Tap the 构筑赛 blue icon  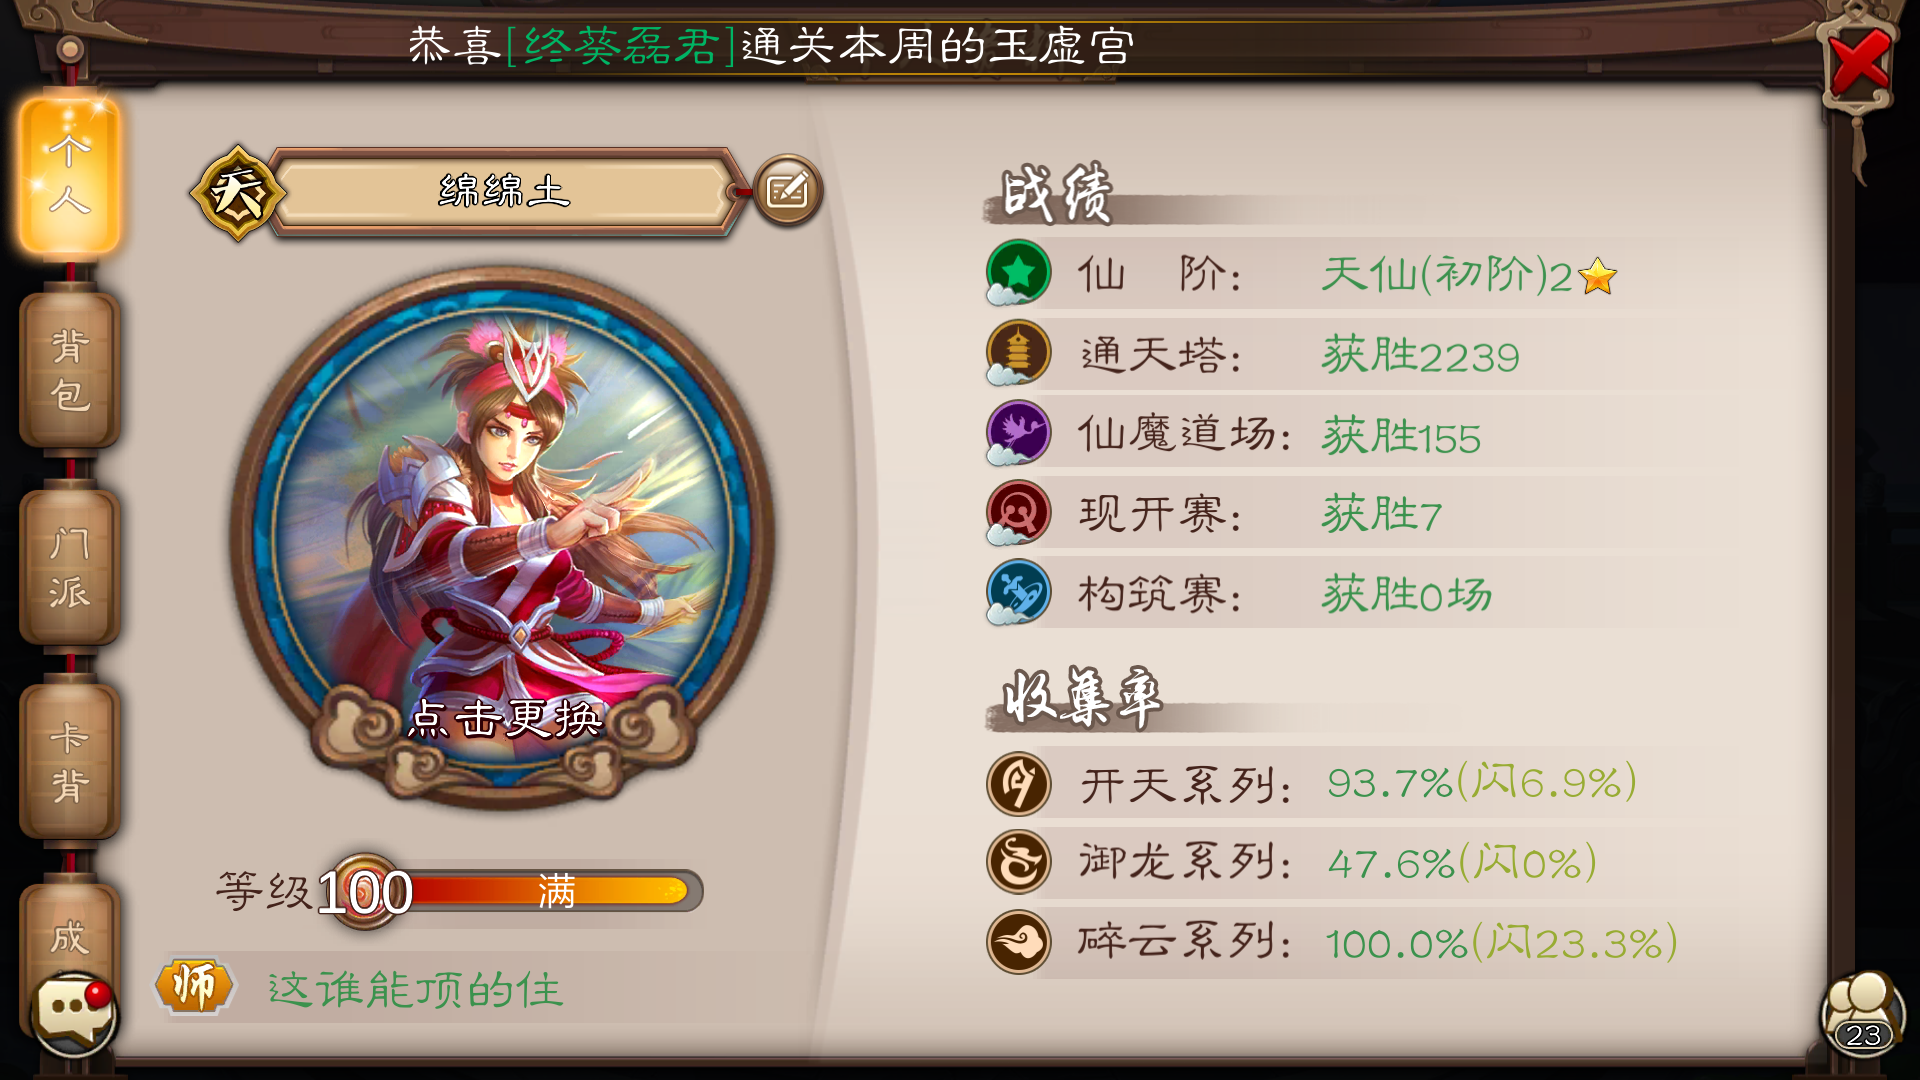1018,592
